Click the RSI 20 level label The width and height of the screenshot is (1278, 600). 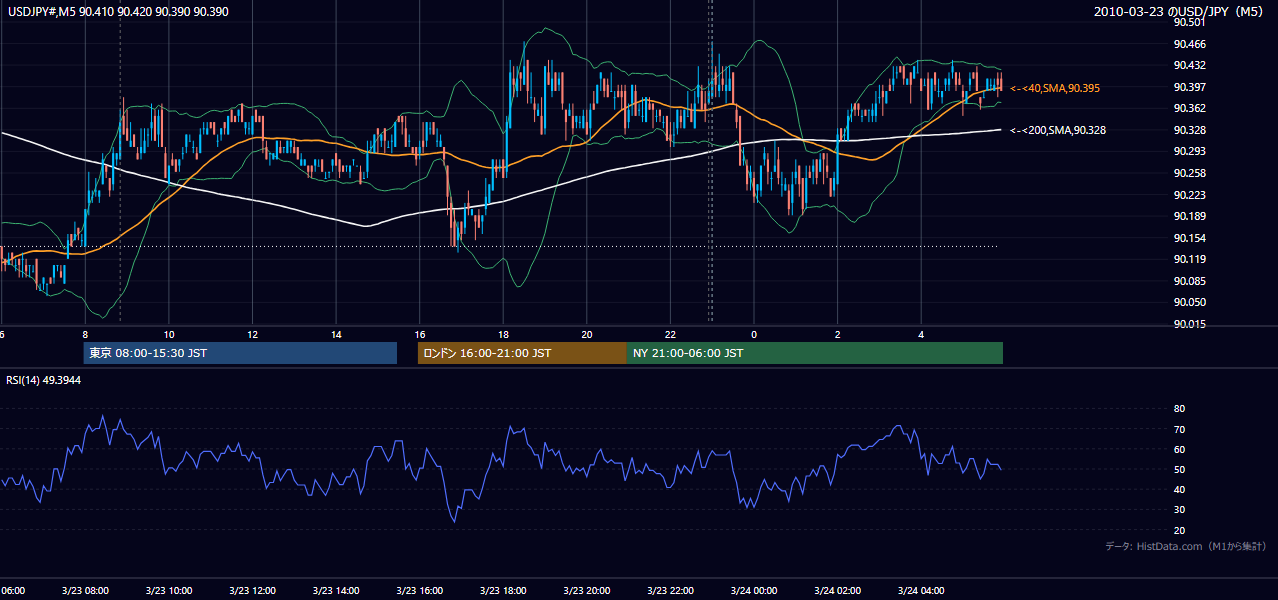[x=1179, y=530]
